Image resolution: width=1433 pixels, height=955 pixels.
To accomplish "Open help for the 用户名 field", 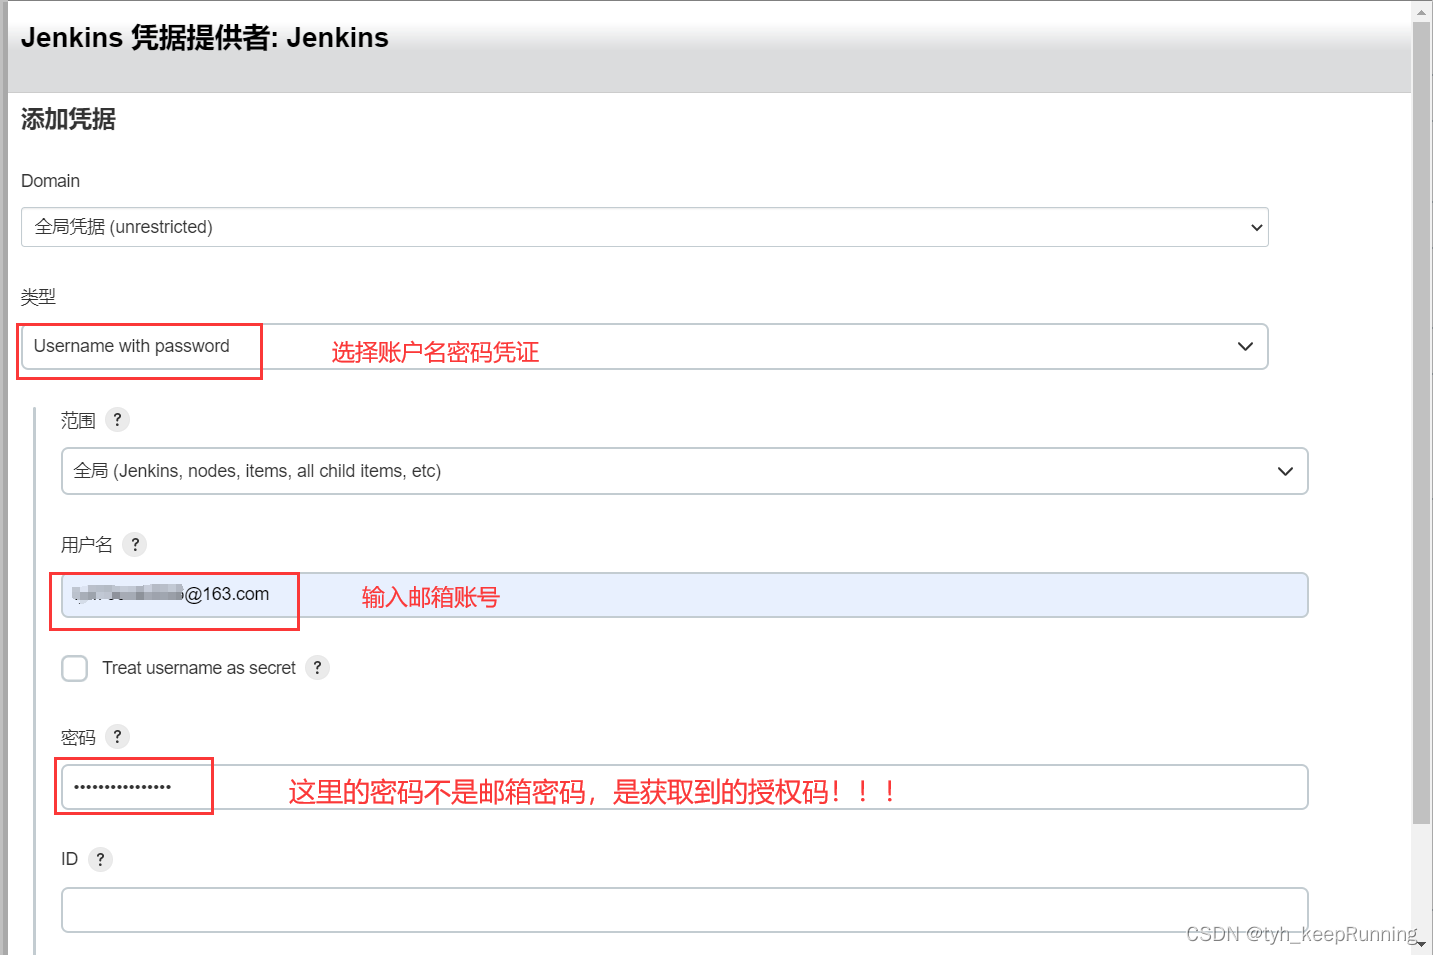I will point(135,544).
